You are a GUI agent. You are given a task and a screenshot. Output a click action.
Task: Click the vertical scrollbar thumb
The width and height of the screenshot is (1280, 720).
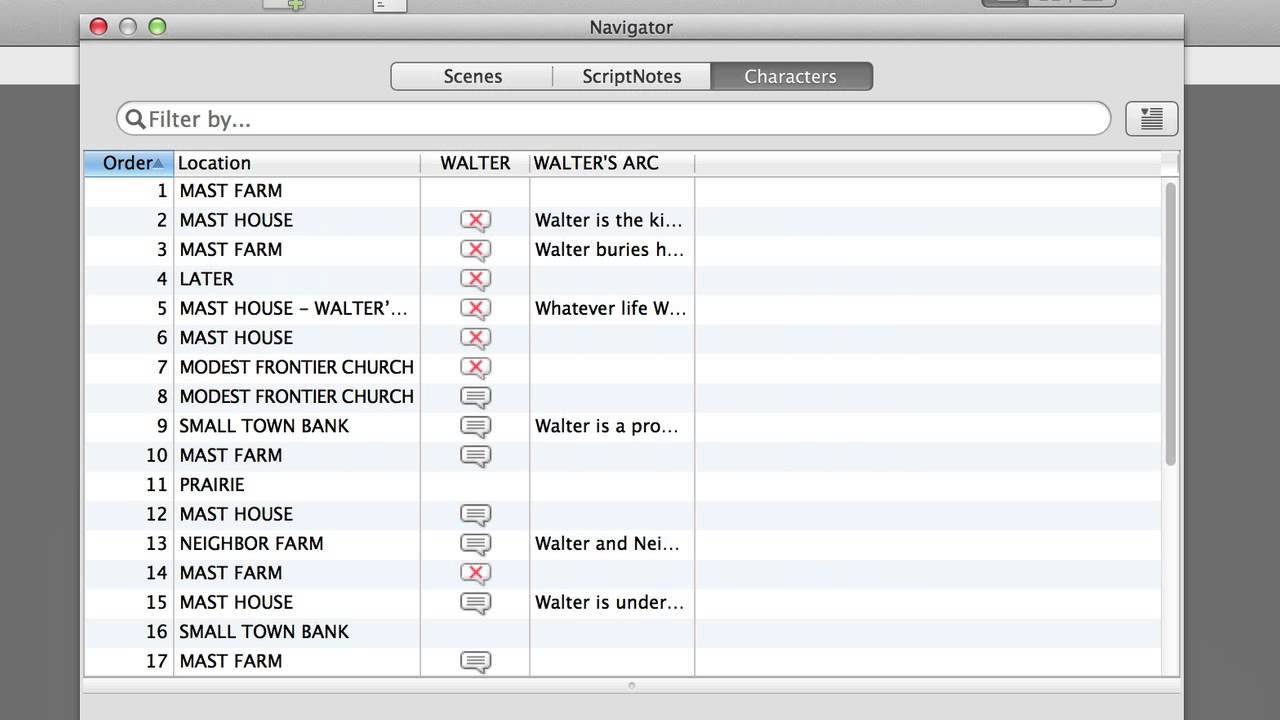(1171, 323)
